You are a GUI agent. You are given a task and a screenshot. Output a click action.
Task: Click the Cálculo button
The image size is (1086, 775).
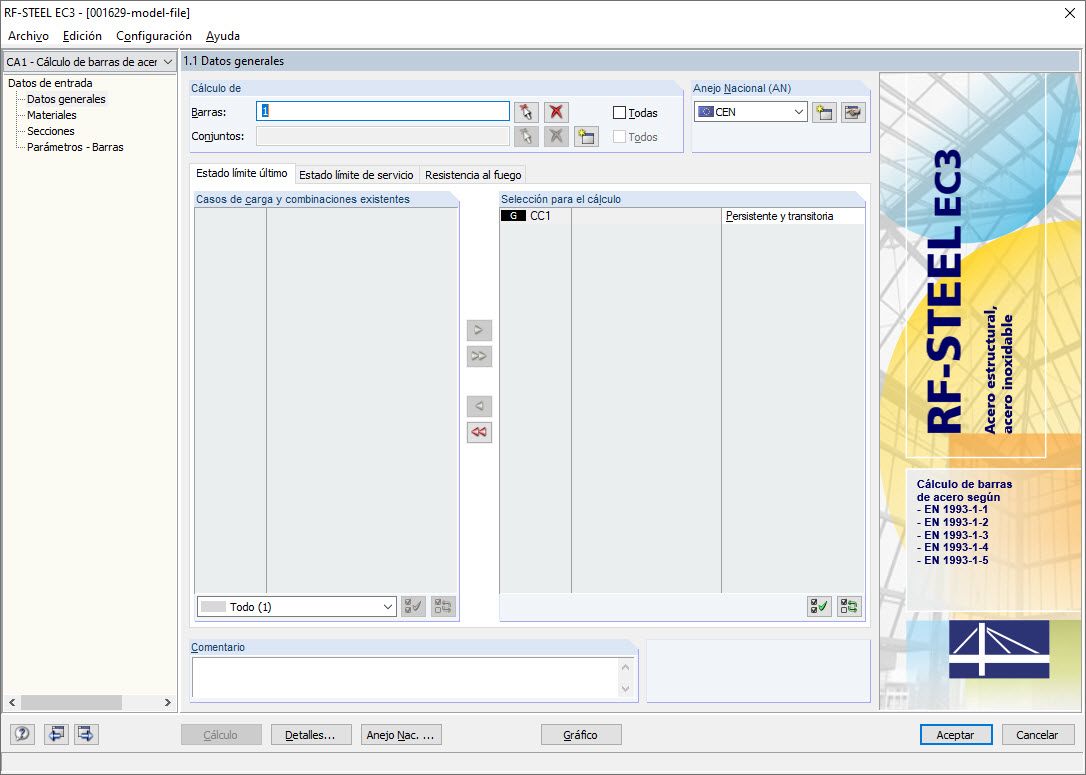(221, 735)
